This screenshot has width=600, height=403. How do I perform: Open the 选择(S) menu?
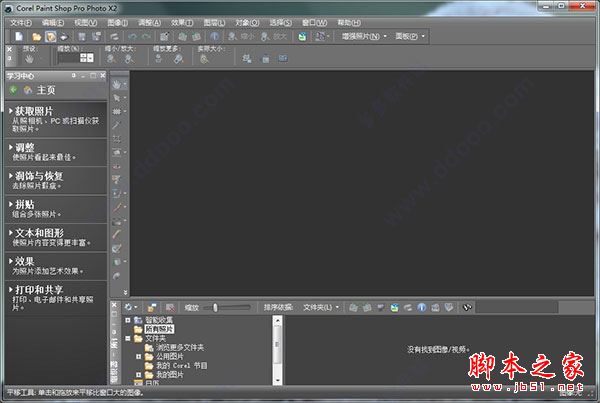click(280, 23)
